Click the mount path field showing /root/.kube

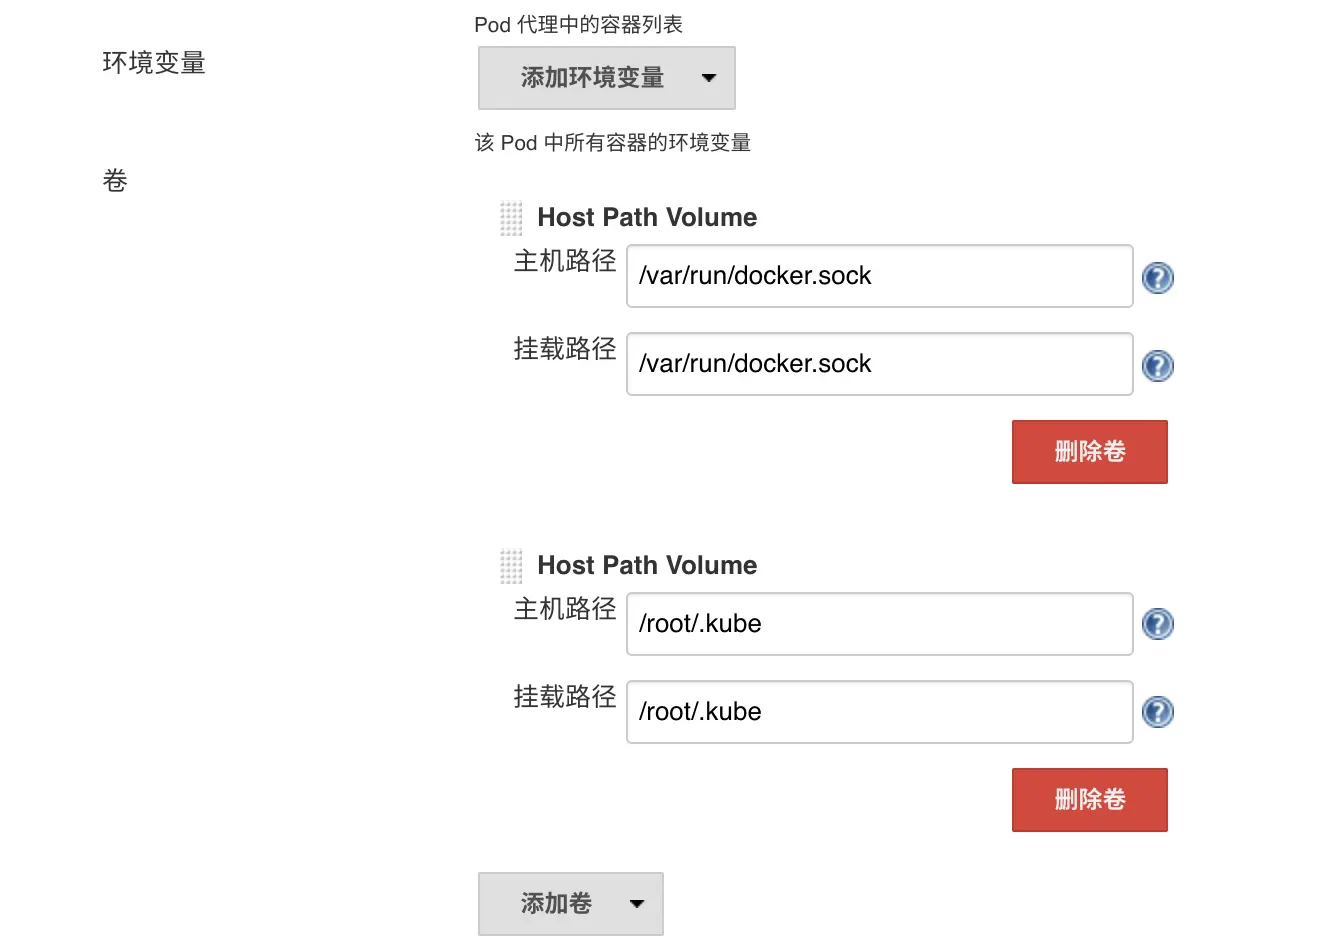click(x=878, y=712)
